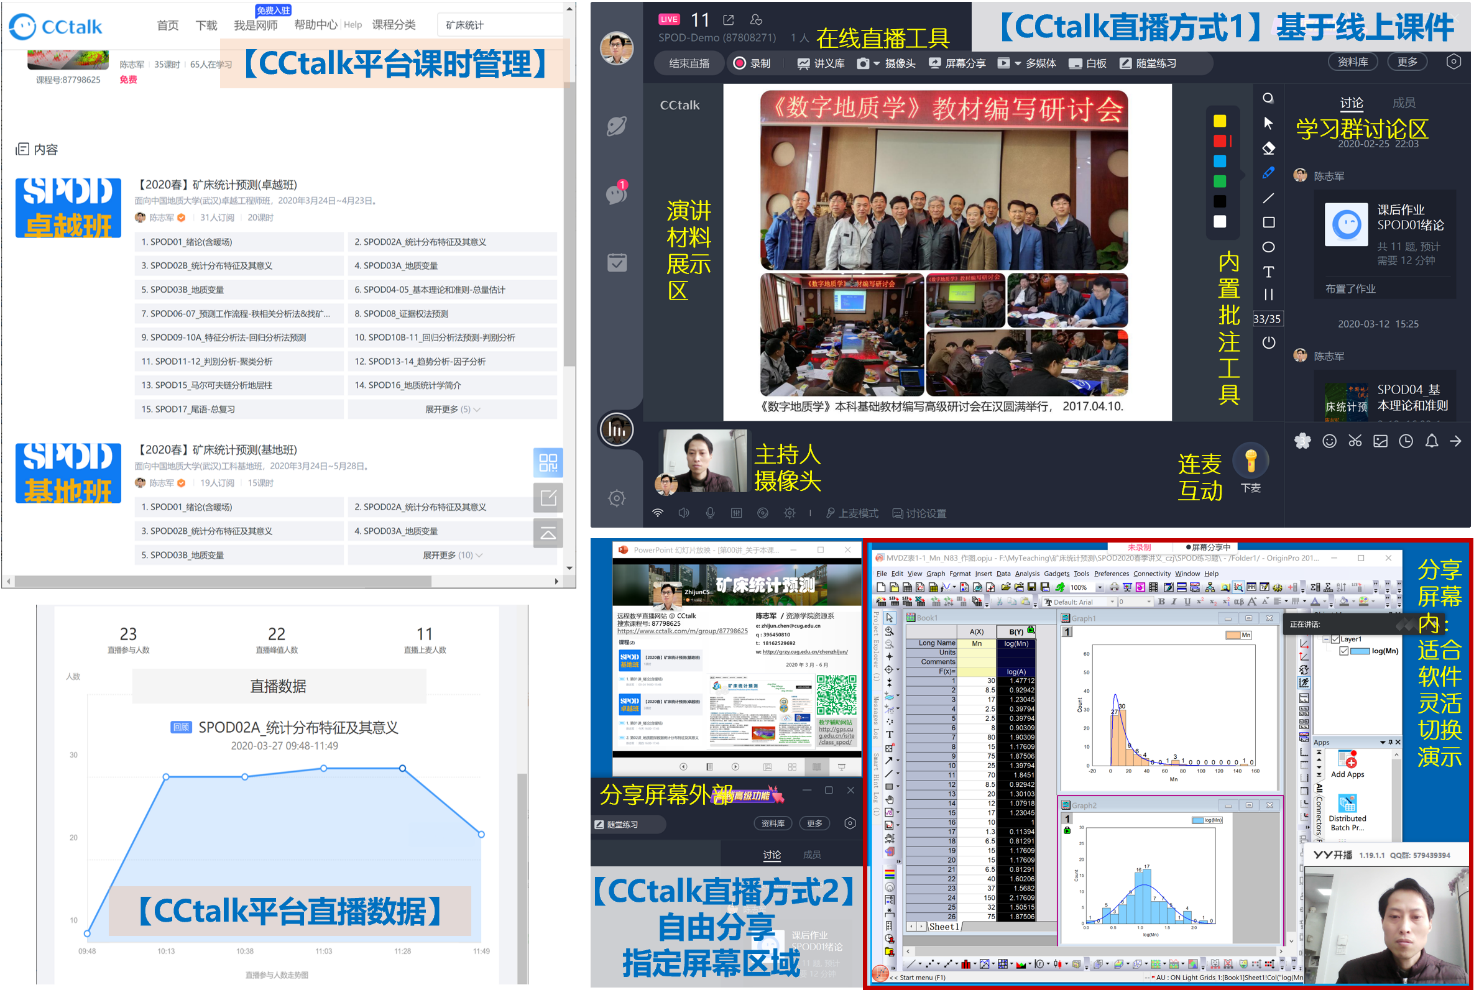Screen dimensions: 1474x990
Task: Select the eraser annotation tool
Action: click(1268, 148)
